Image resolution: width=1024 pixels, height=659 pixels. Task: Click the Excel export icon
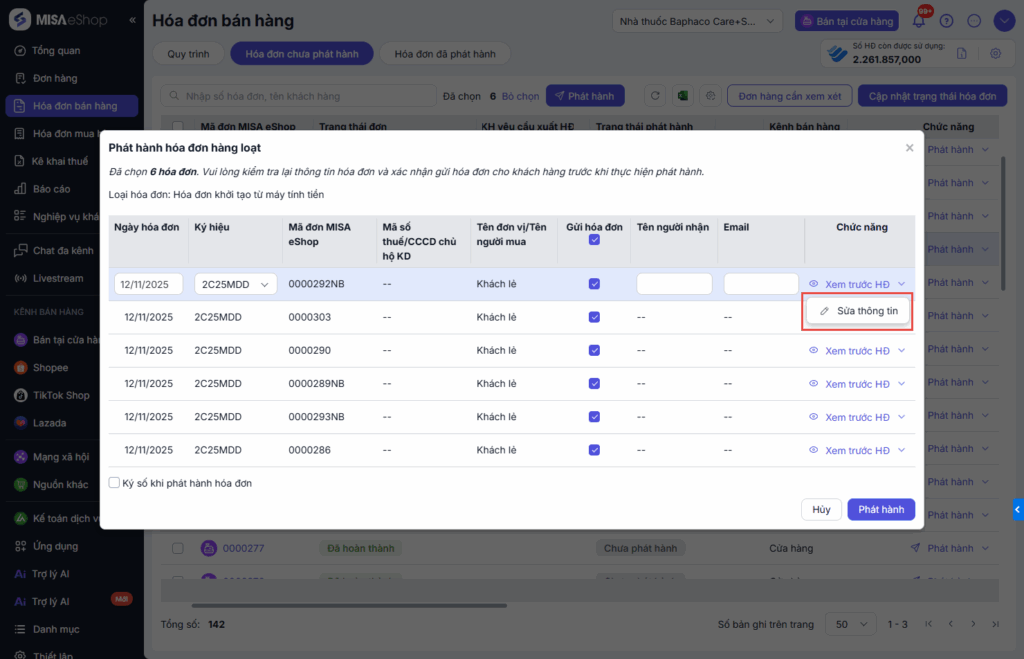[683, 96]
